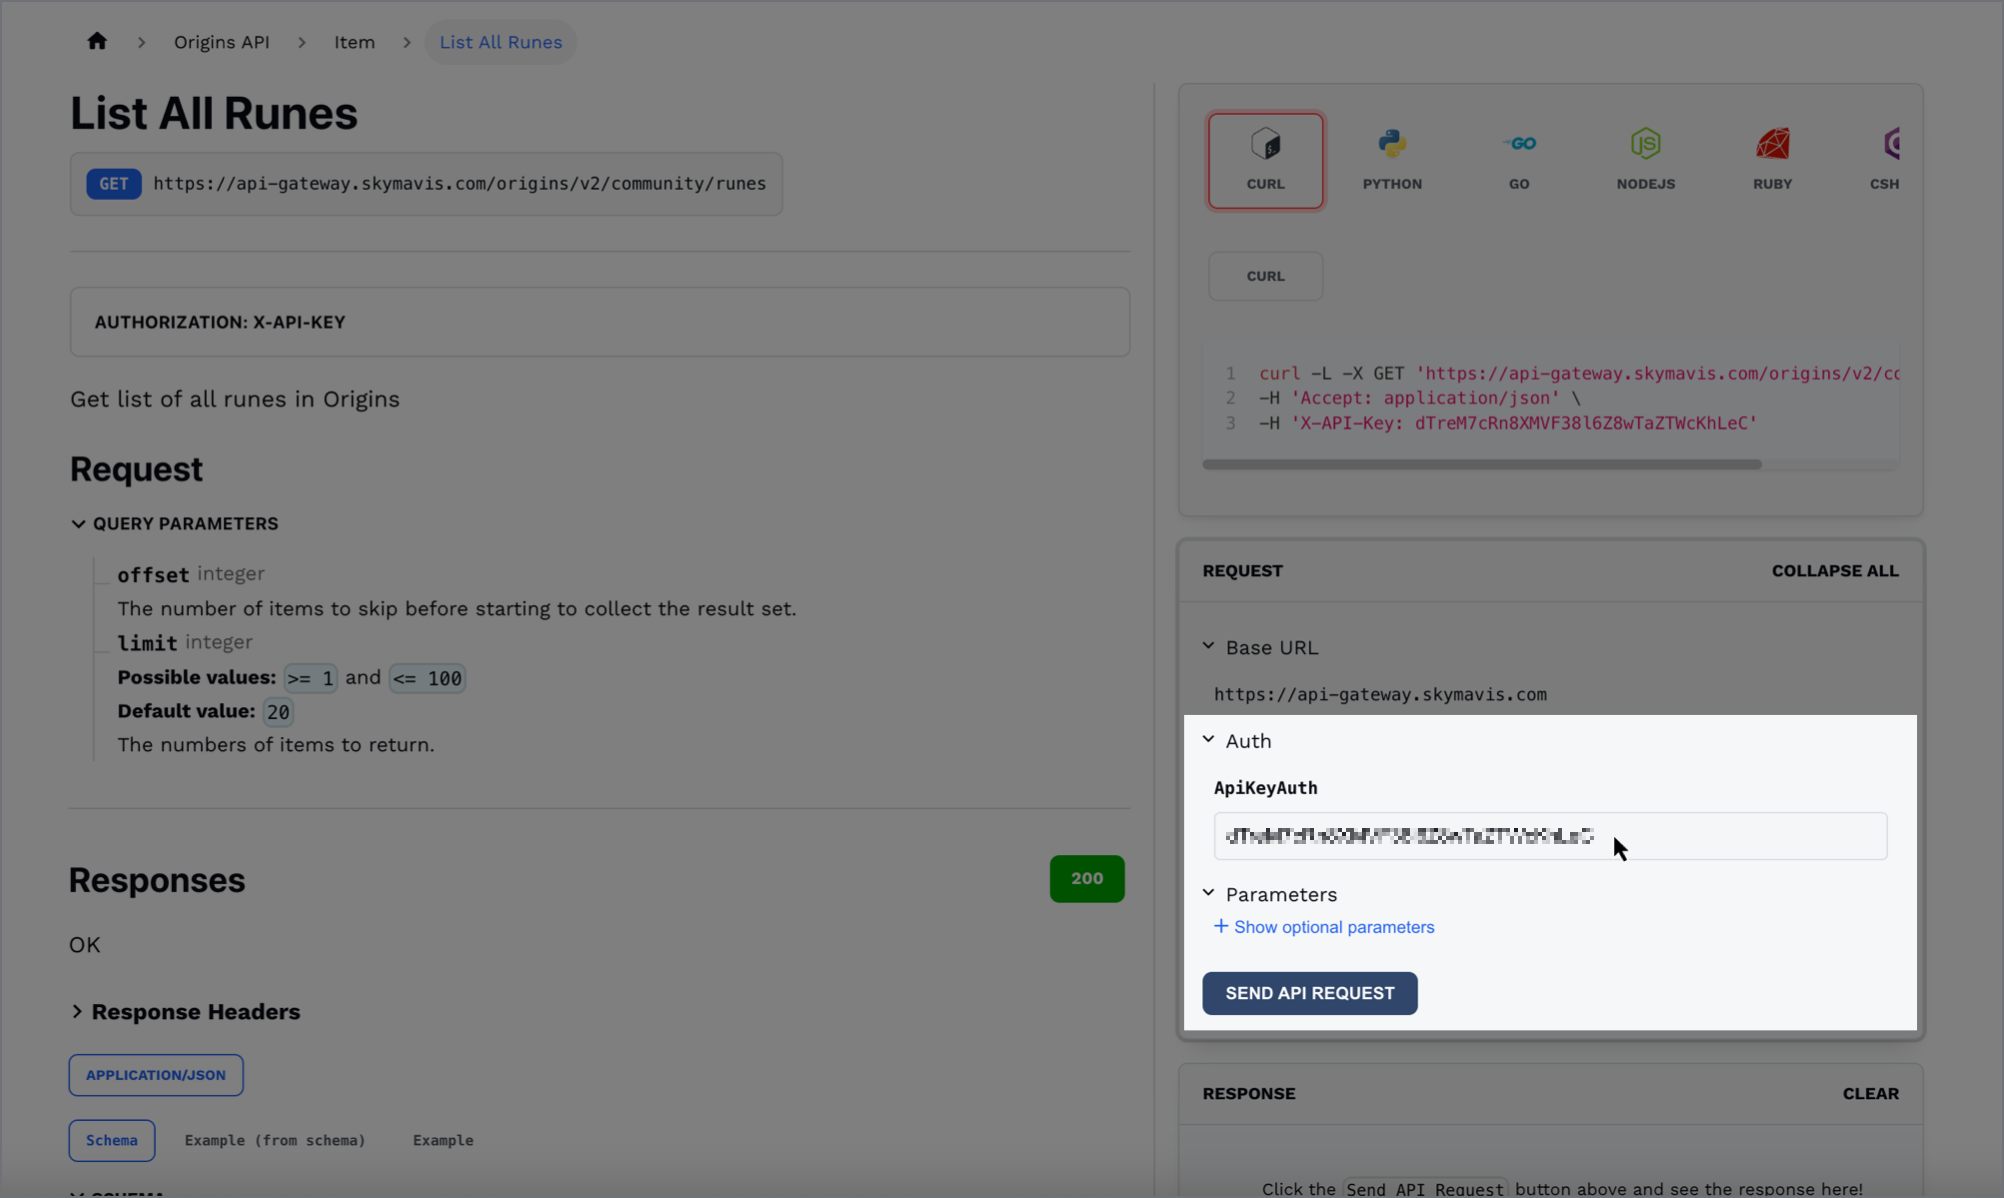Select the NodeJS language icon
The width and height of the screenshot is (2004, 1198).
pyautogui.click(x=1646, y=160)
